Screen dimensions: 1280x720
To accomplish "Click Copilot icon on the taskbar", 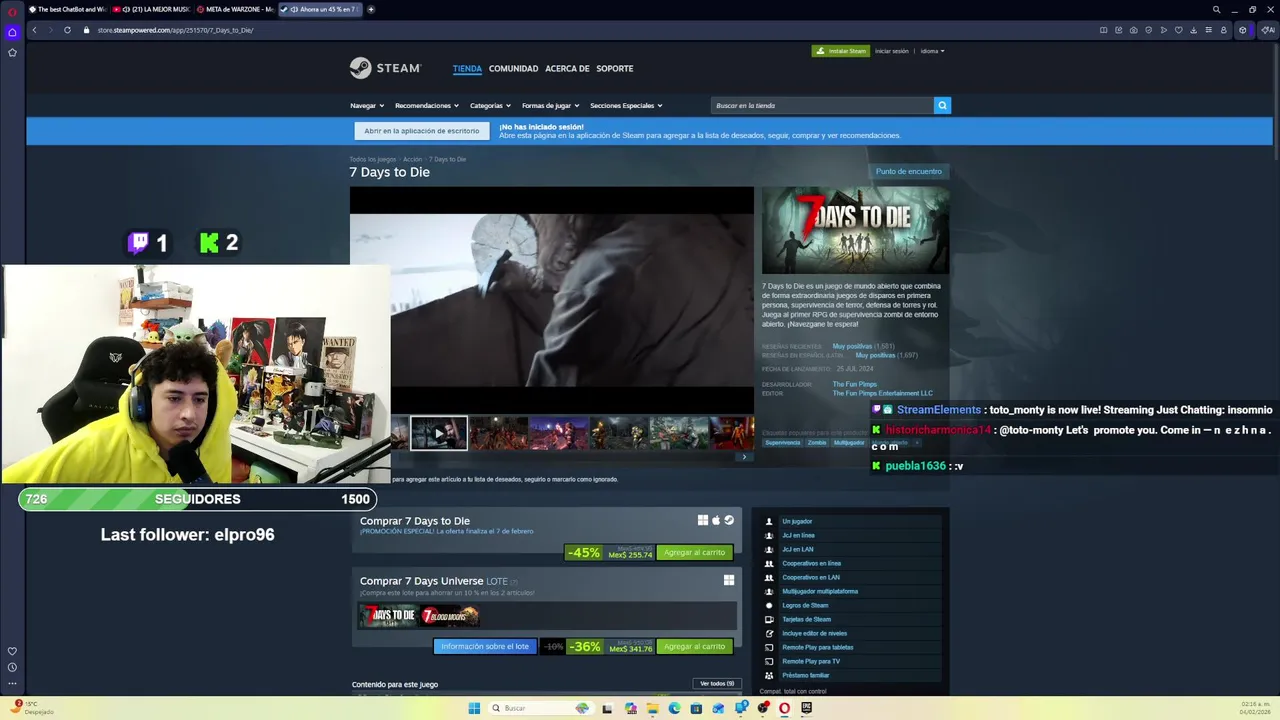I will tap(630, 708).
